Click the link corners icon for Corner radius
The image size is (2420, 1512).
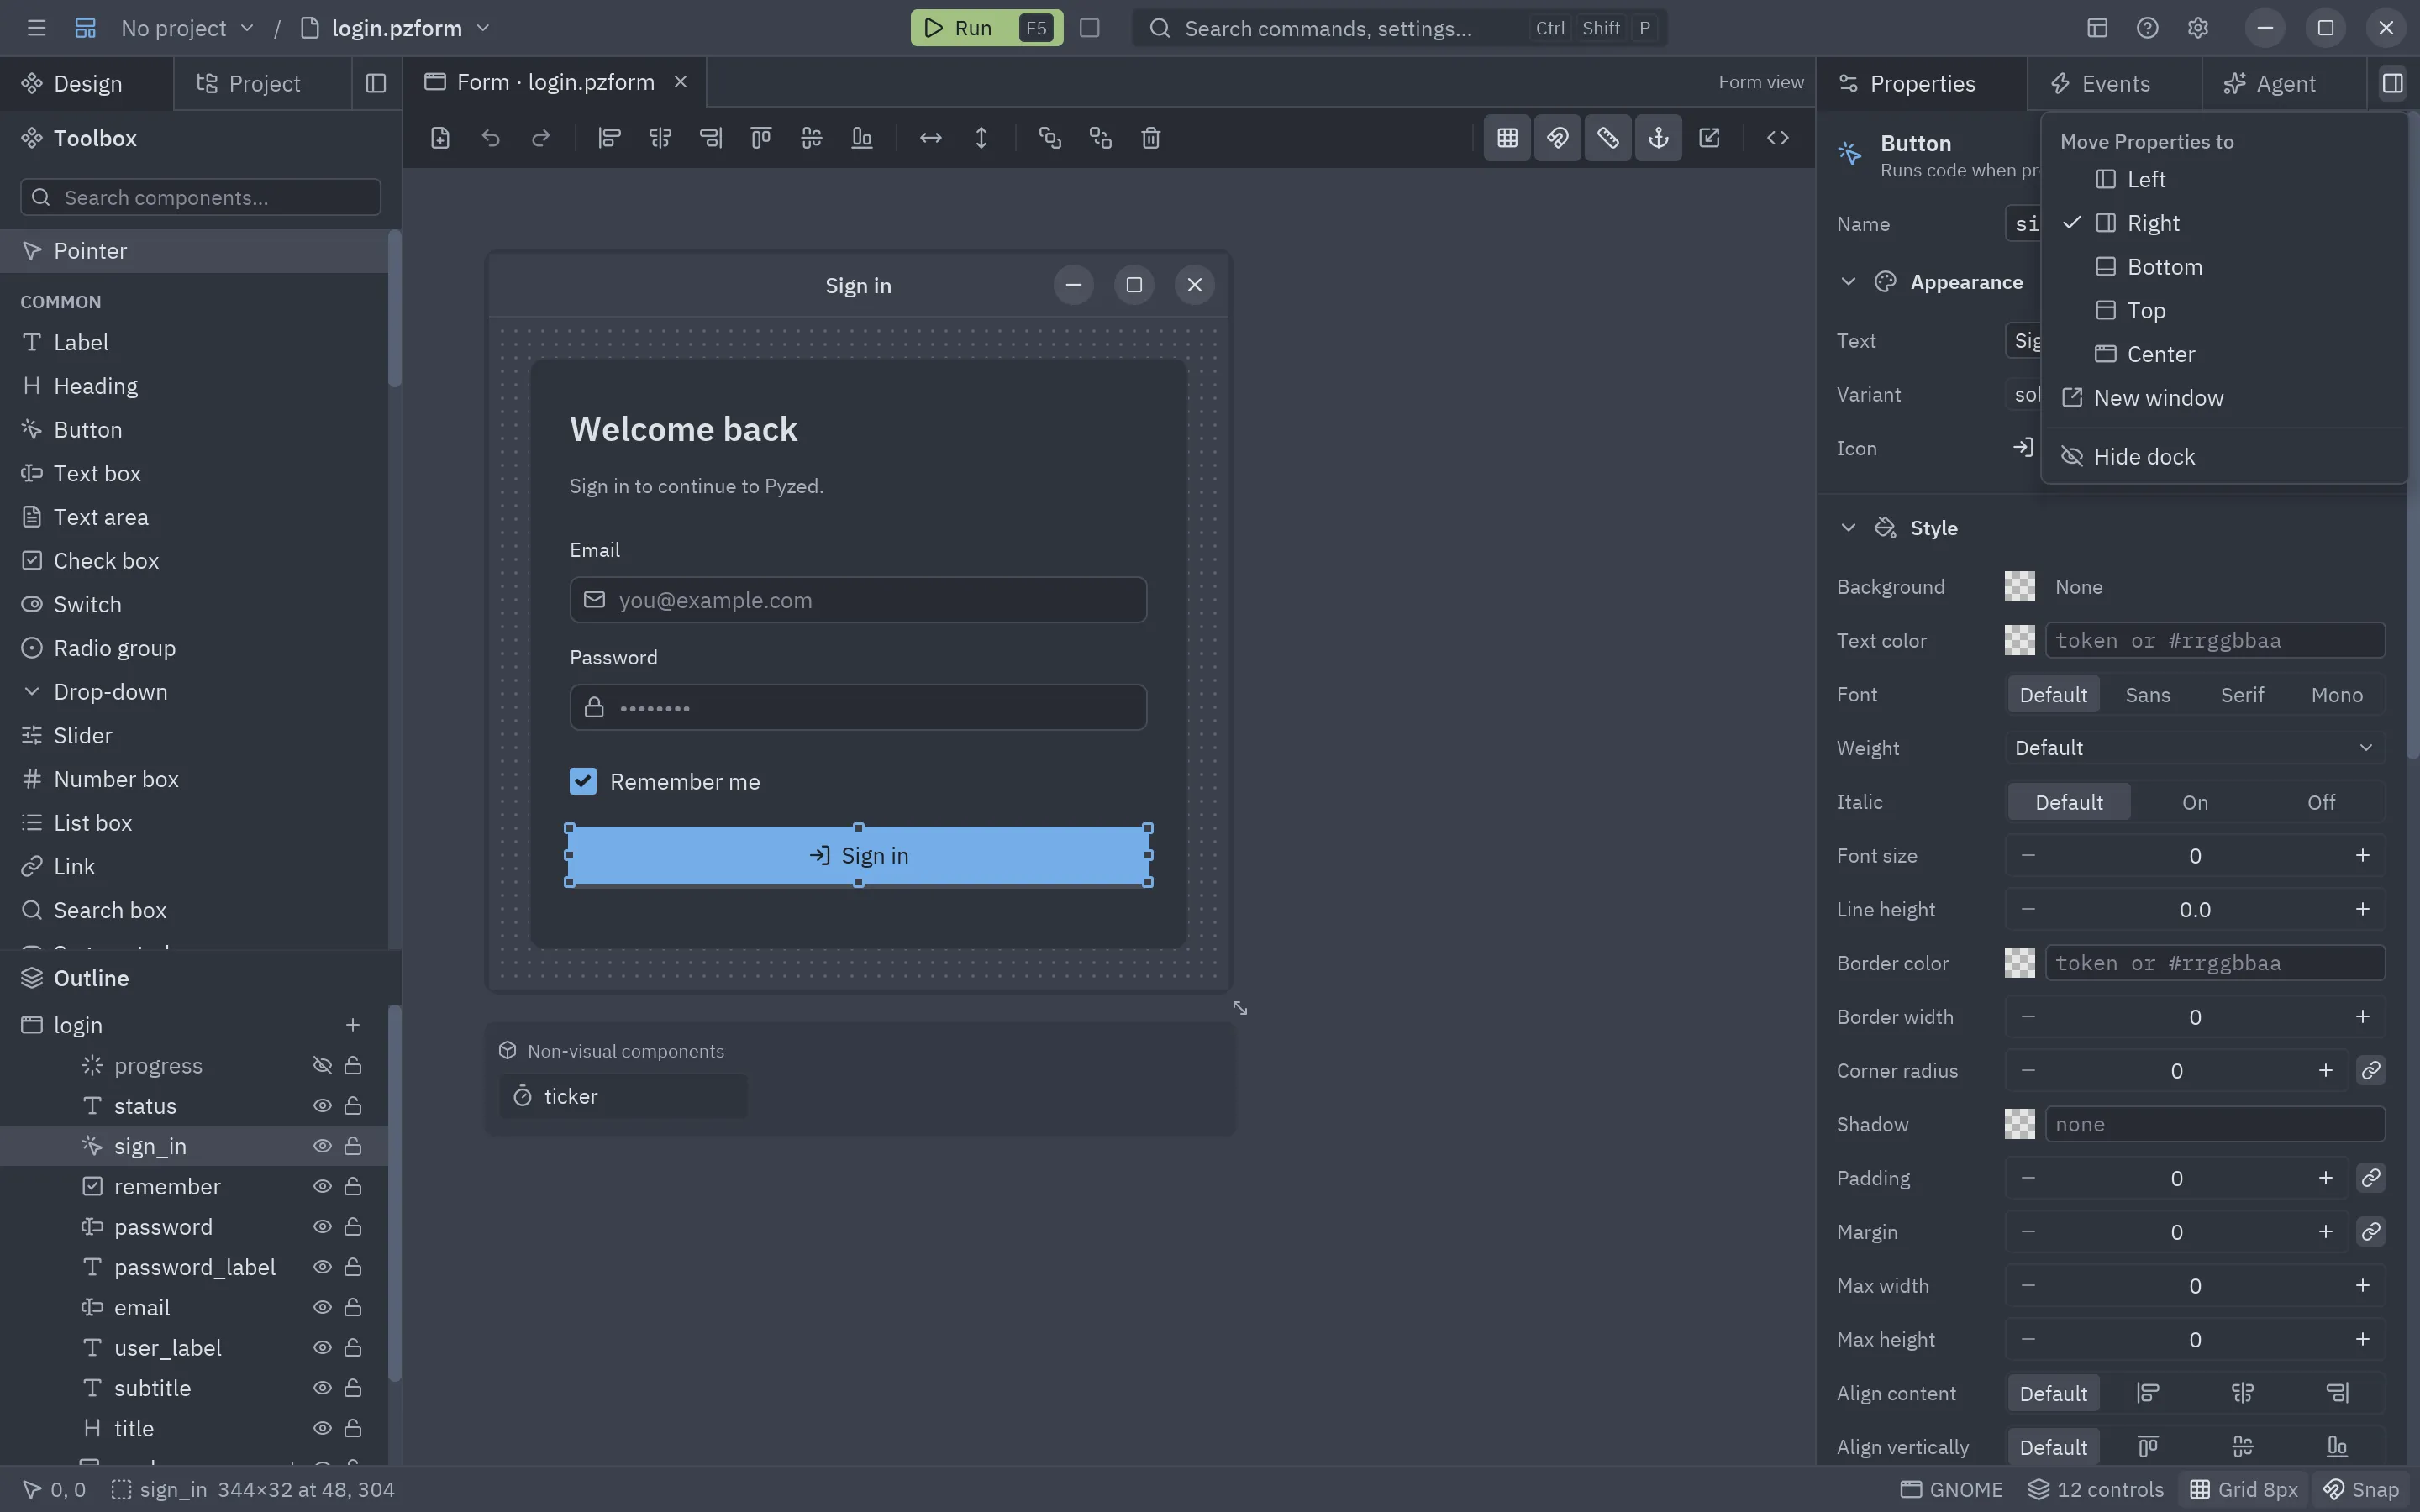[x=2370, y=1071]
